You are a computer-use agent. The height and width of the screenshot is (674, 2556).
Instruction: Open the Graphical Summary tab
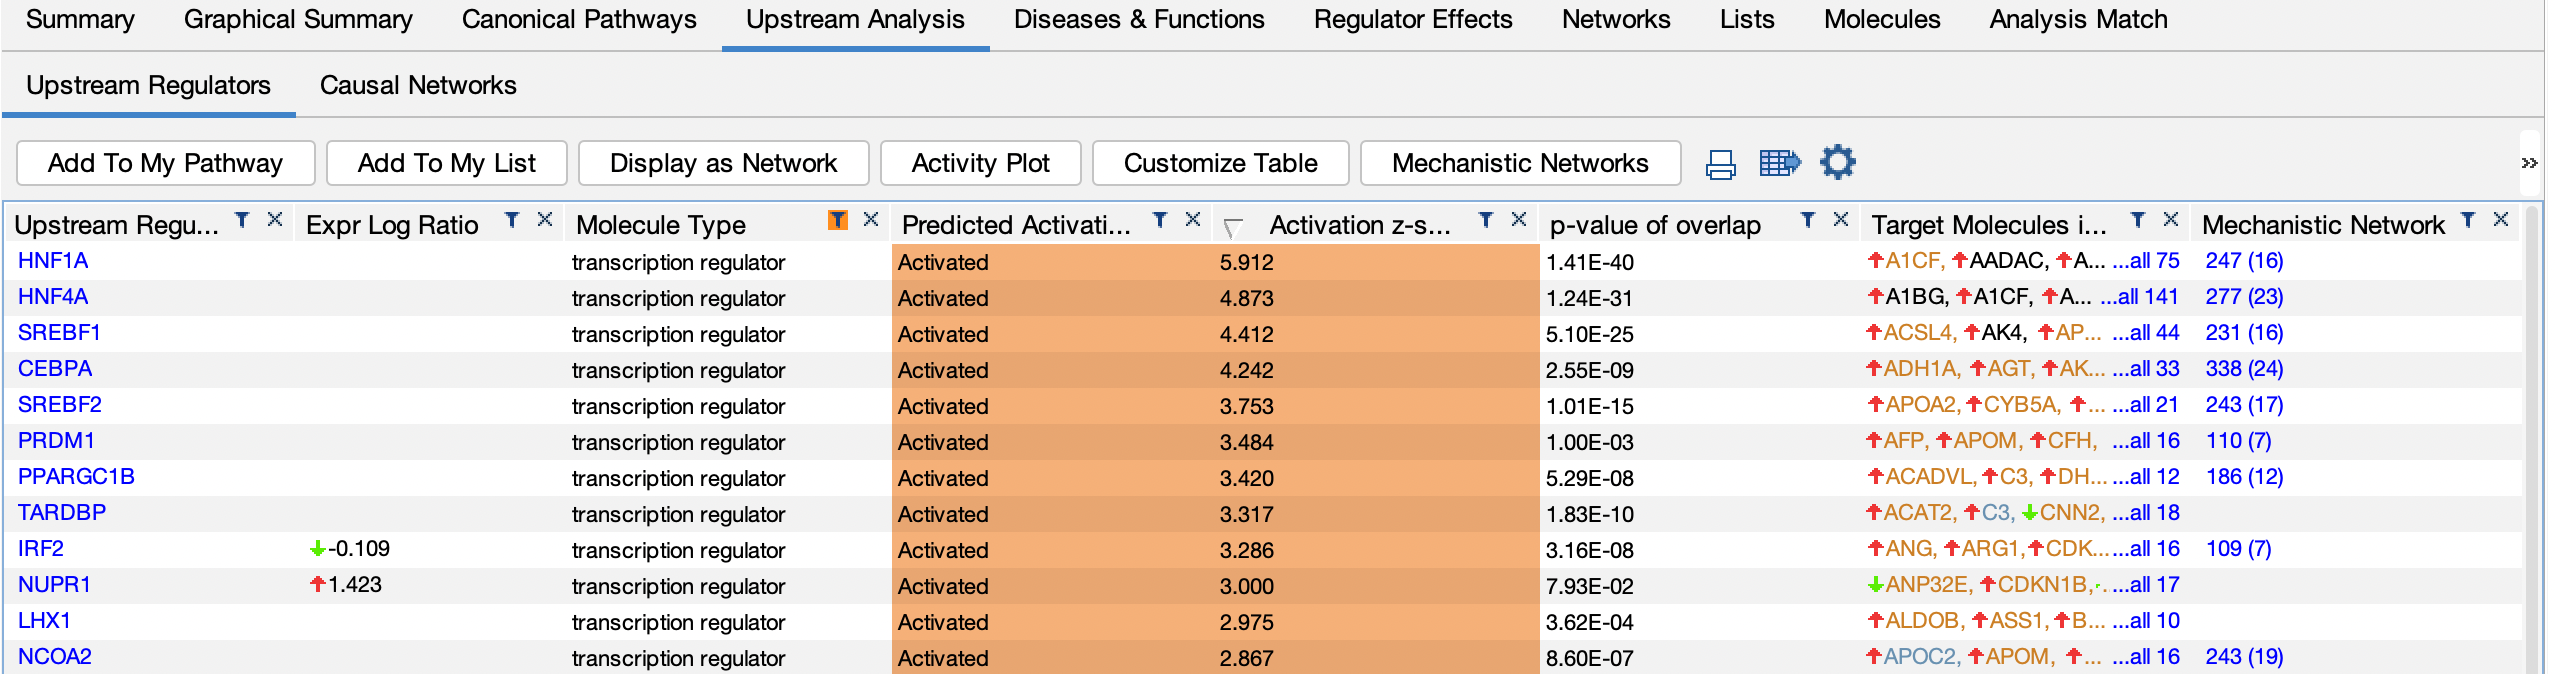coord(298,20)
